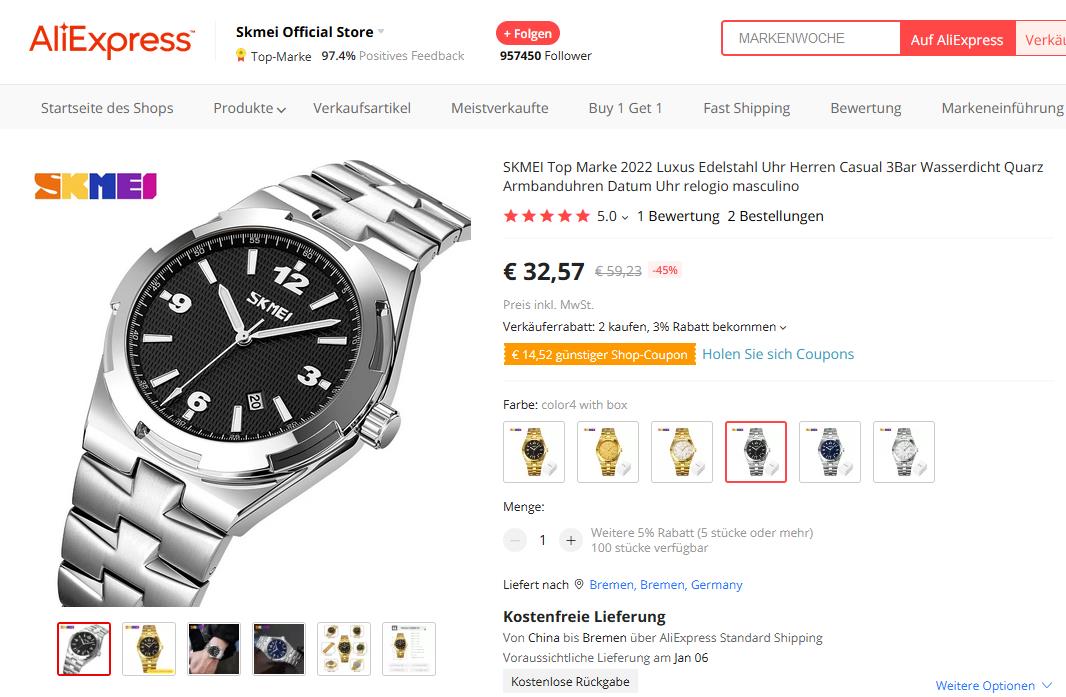Select the blue-dial silver watch color option
Image resolution: width=1066 pixels, height=697 pixels.
[830, 452]
